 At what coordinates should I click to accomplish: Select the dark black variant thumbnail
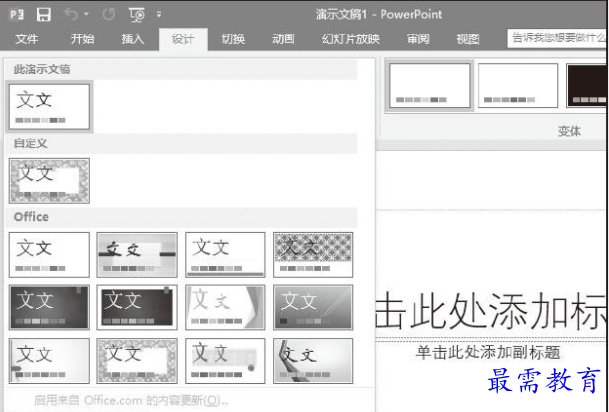pos(586,85)
